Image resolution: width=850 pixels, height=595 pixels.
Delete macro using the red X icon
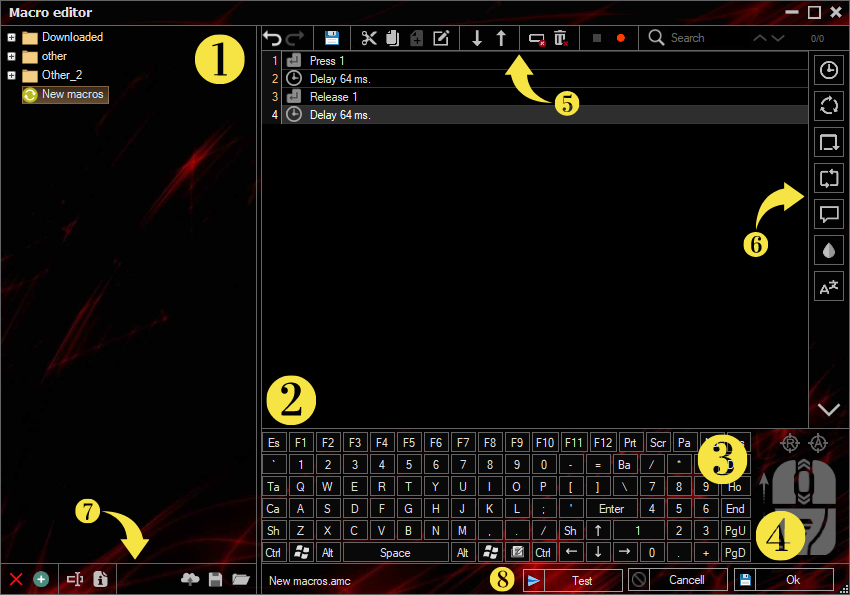pyautogui.click(x=16, y=579)
